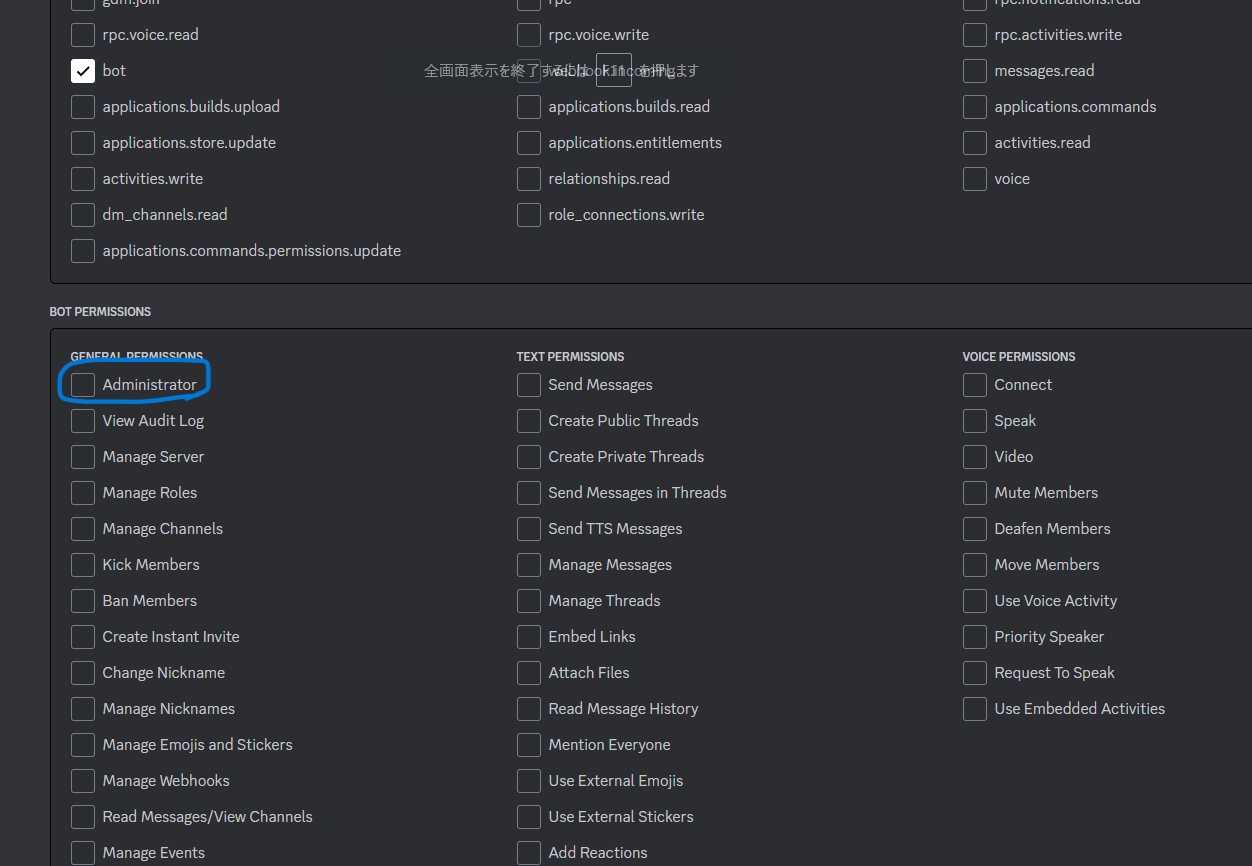1252x866 pixels.
Task: Check the Manage Roles box
Action: (83, 493)
